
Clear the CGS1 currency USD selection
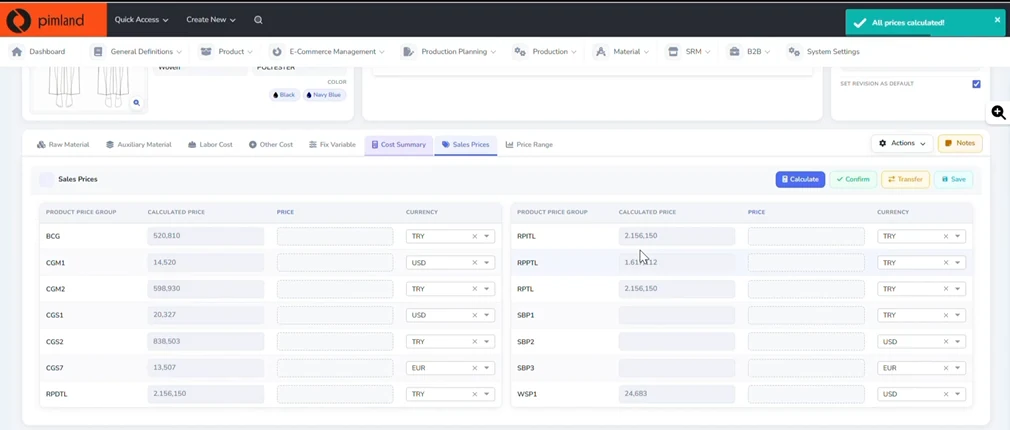[x=475, y=315]
